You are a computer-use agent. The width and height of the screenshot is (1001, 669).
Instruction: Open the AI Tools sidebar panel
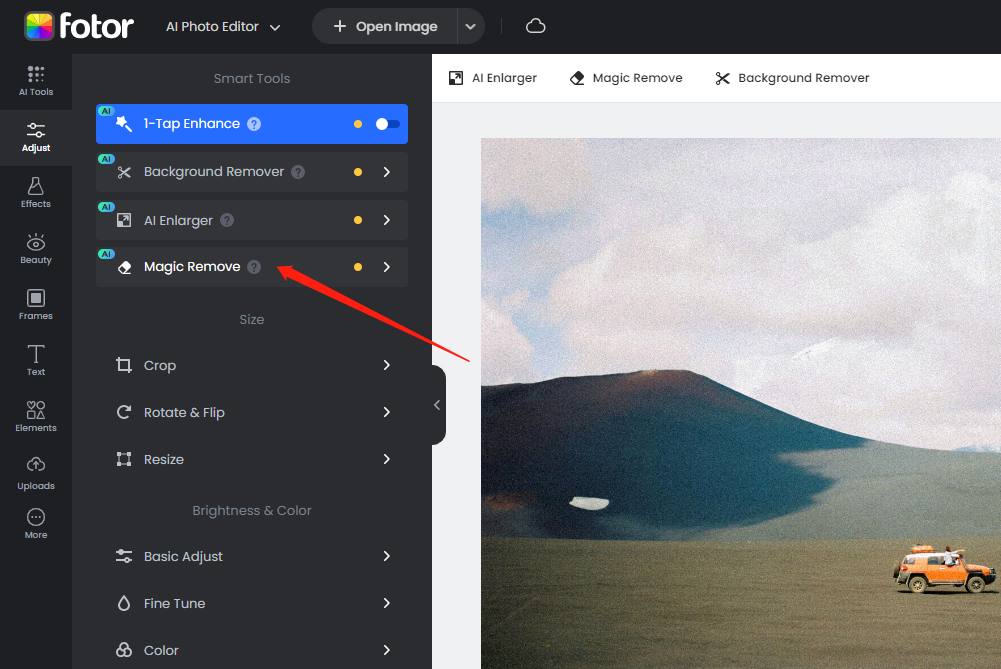36,81
